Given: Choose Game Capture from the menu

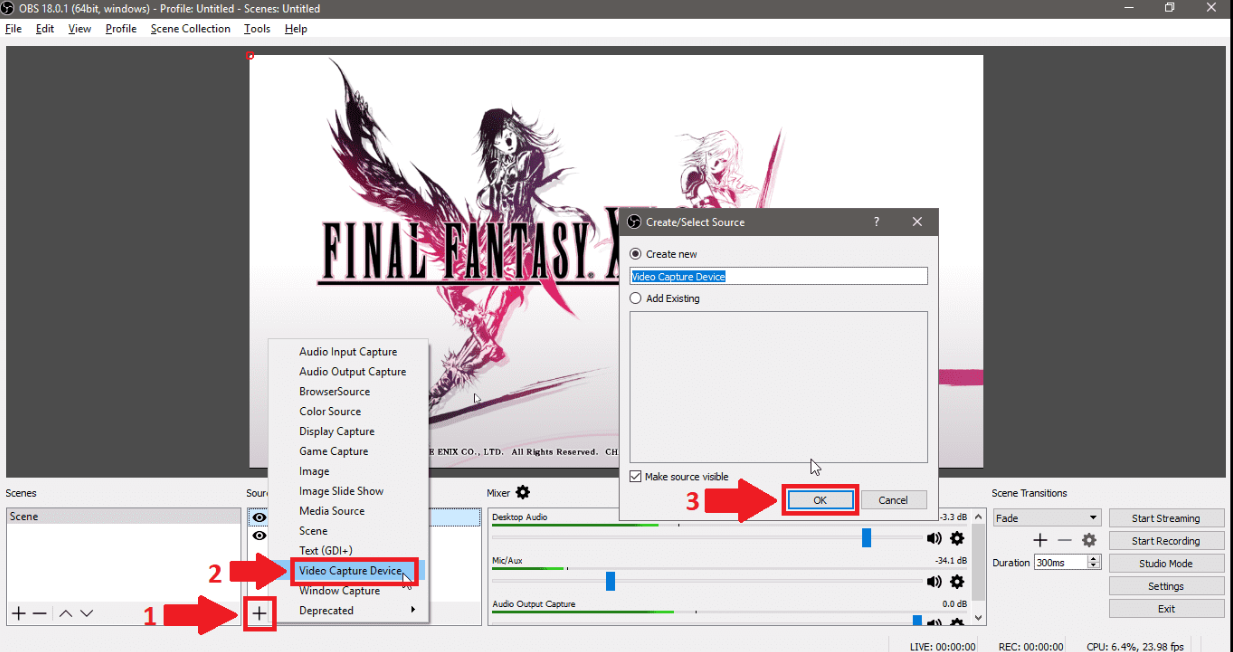Looking at the screenshot, I should tap(348, 452).
